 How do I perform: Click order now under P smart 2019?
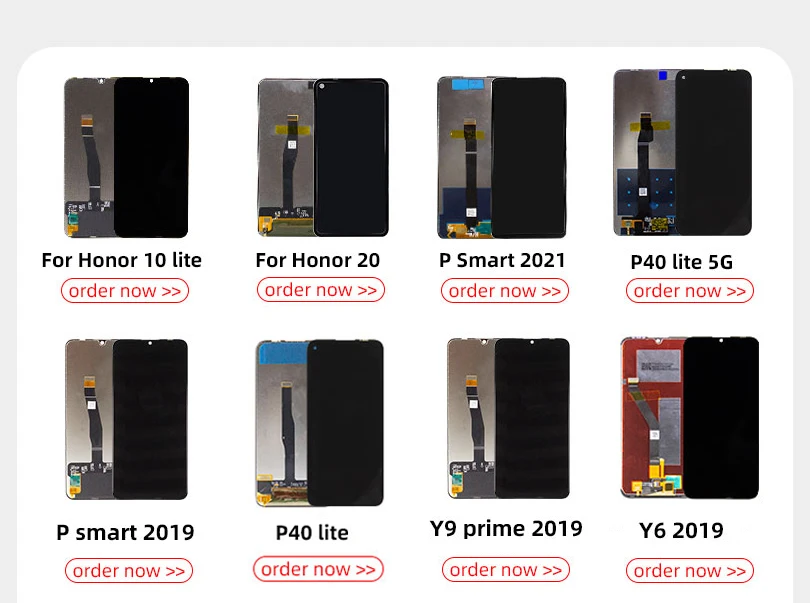pos(129,571)
